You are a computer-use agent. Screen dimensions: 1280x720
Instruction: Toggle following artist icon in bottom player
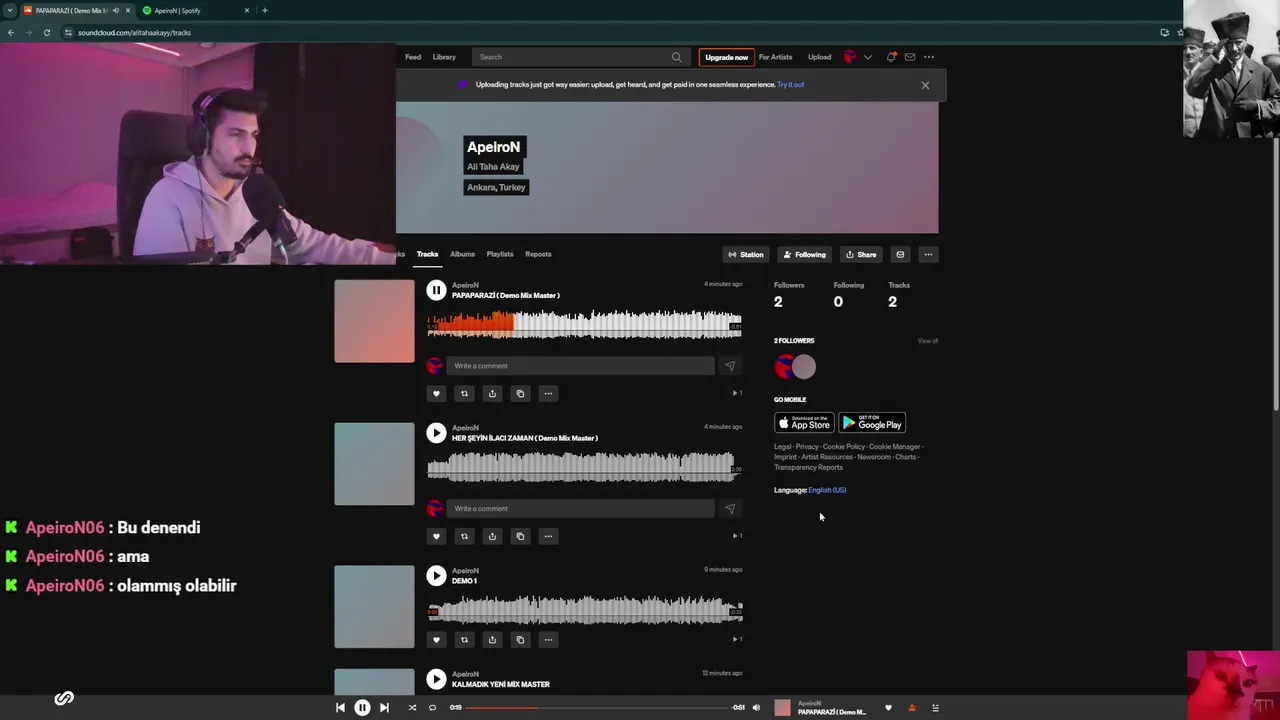(911, 708)
